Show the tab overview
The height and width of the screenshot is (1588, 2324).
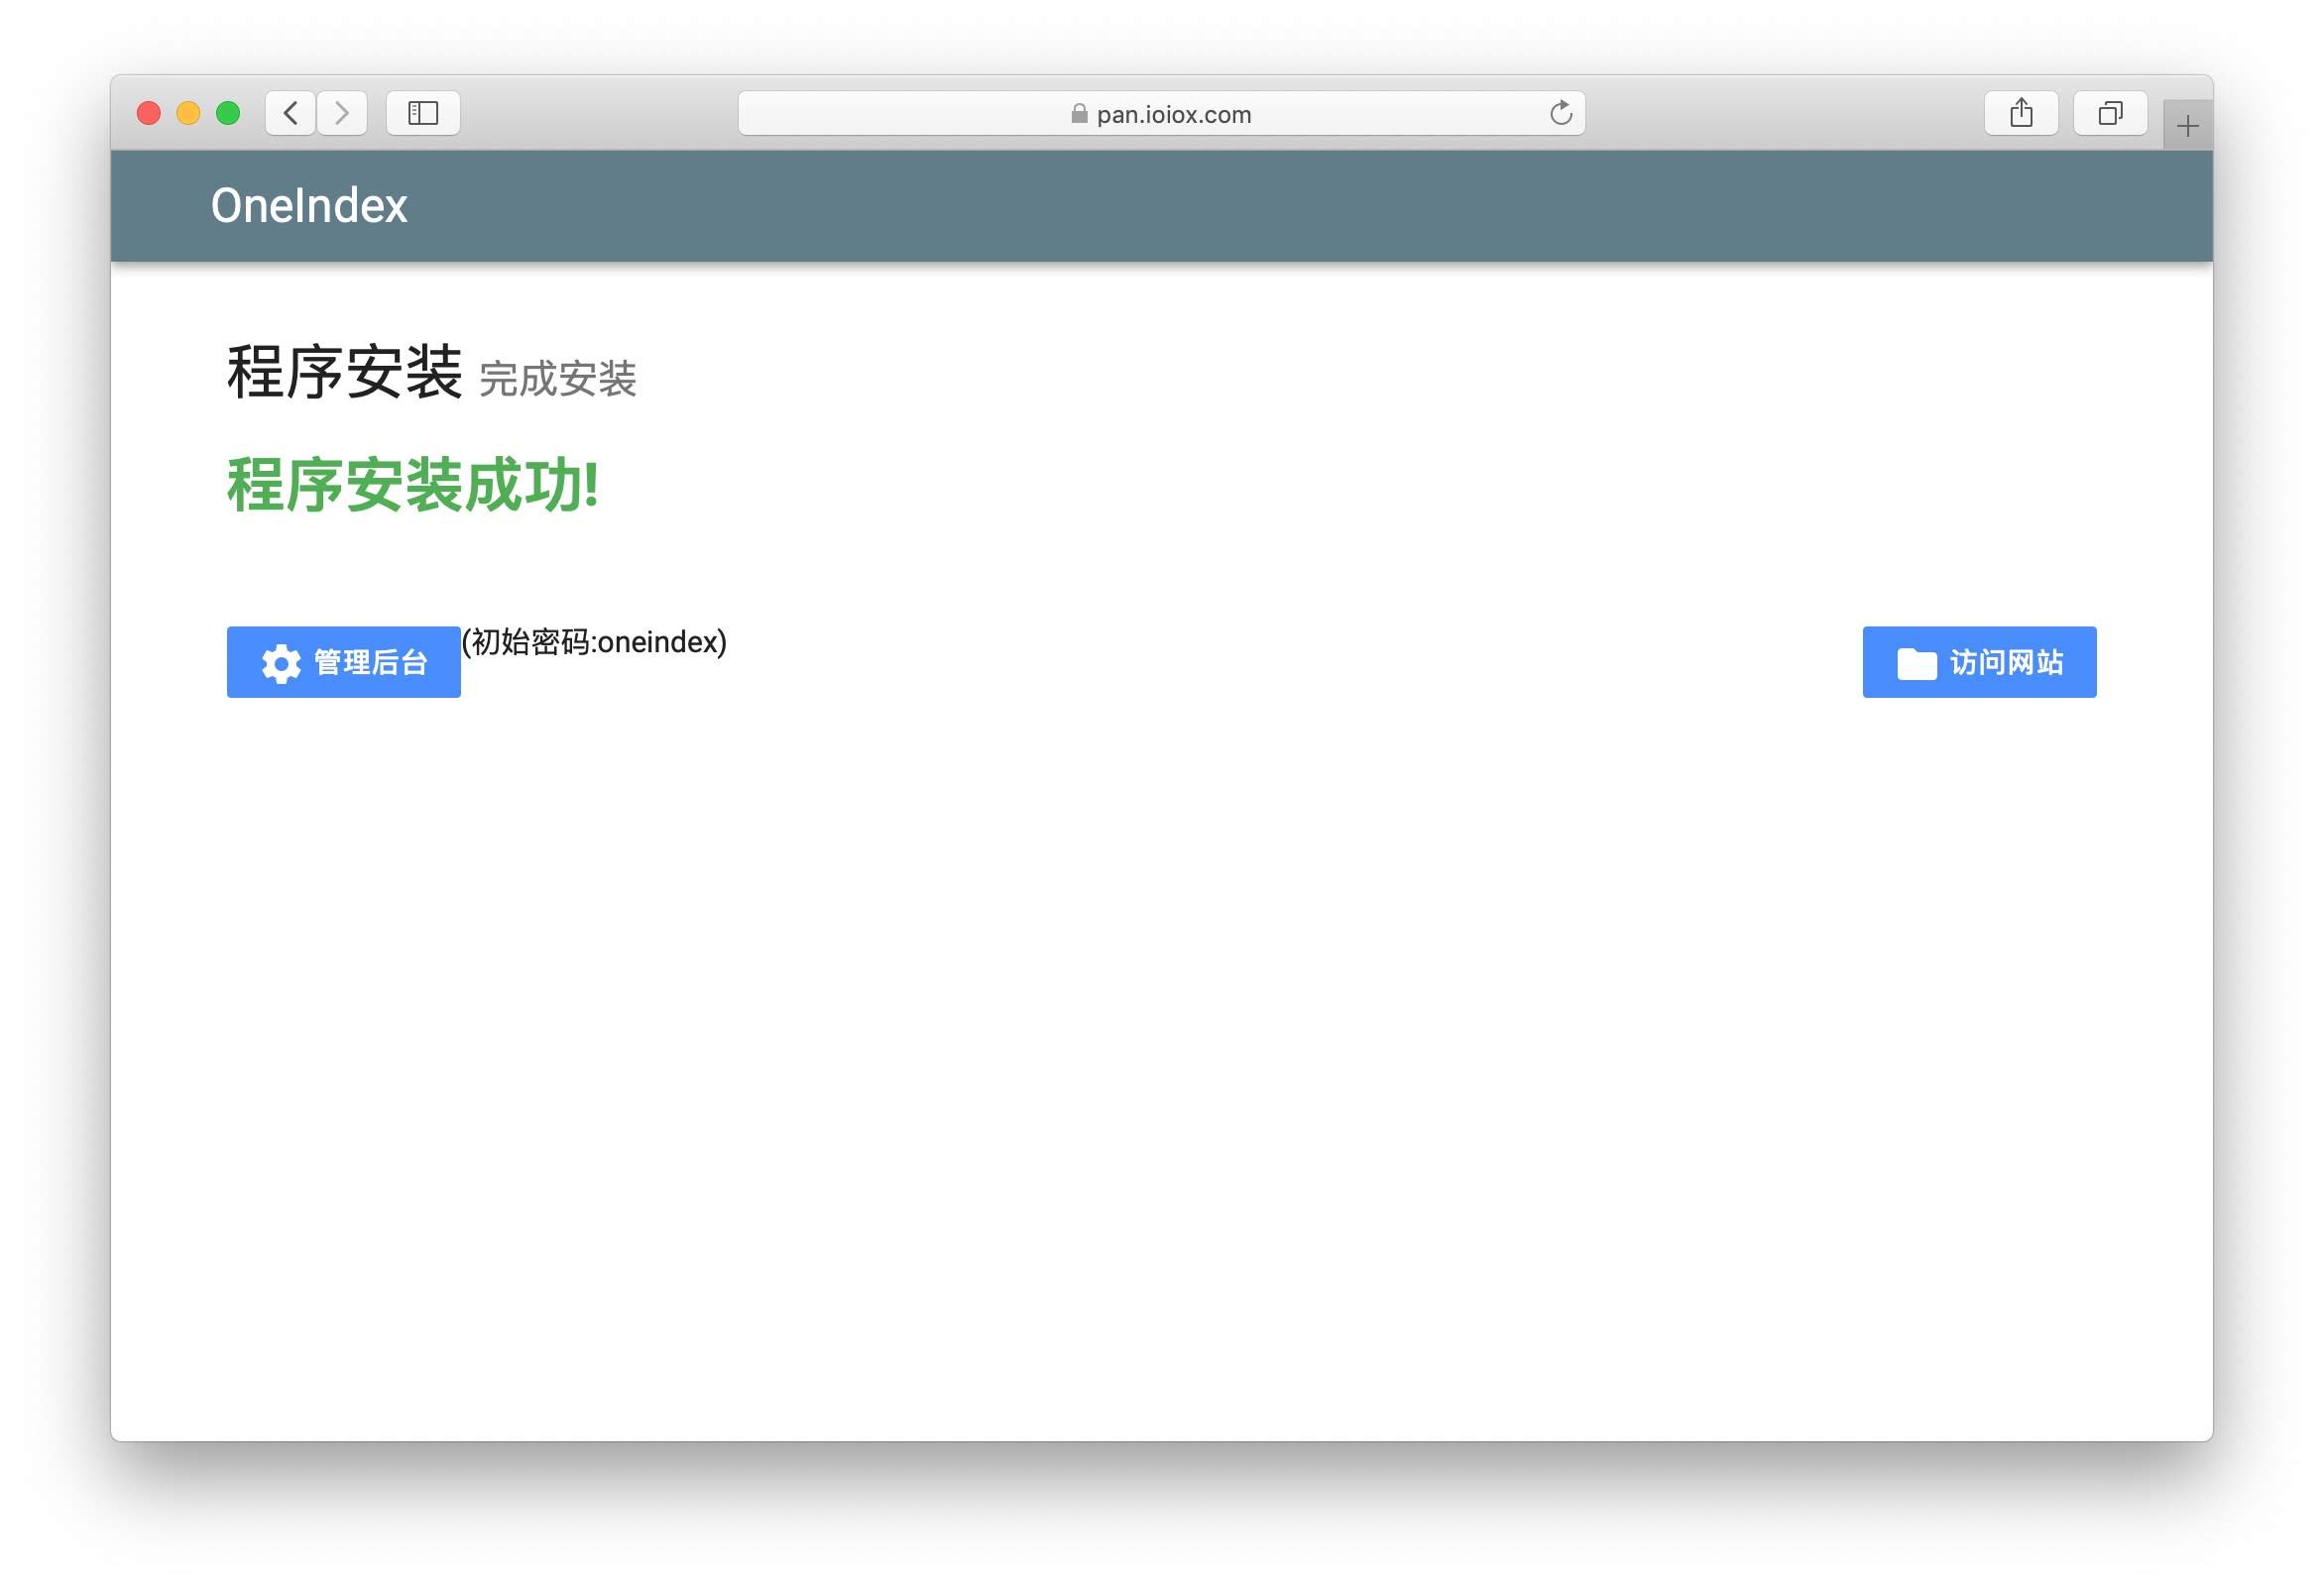pos(2110,113)
